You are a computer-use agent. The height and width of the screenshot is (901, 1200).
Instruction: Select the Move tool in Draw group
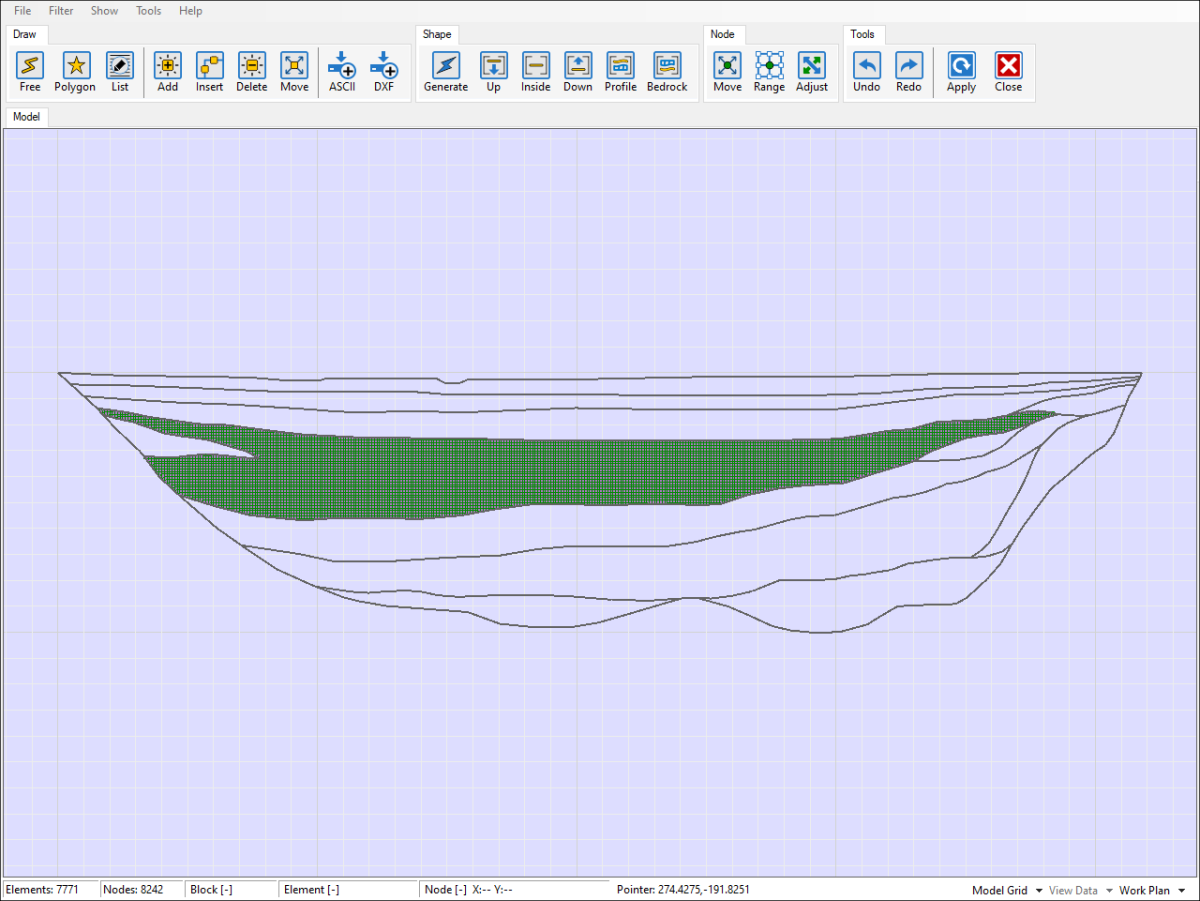pyautogui.click(x=294, y=73)
